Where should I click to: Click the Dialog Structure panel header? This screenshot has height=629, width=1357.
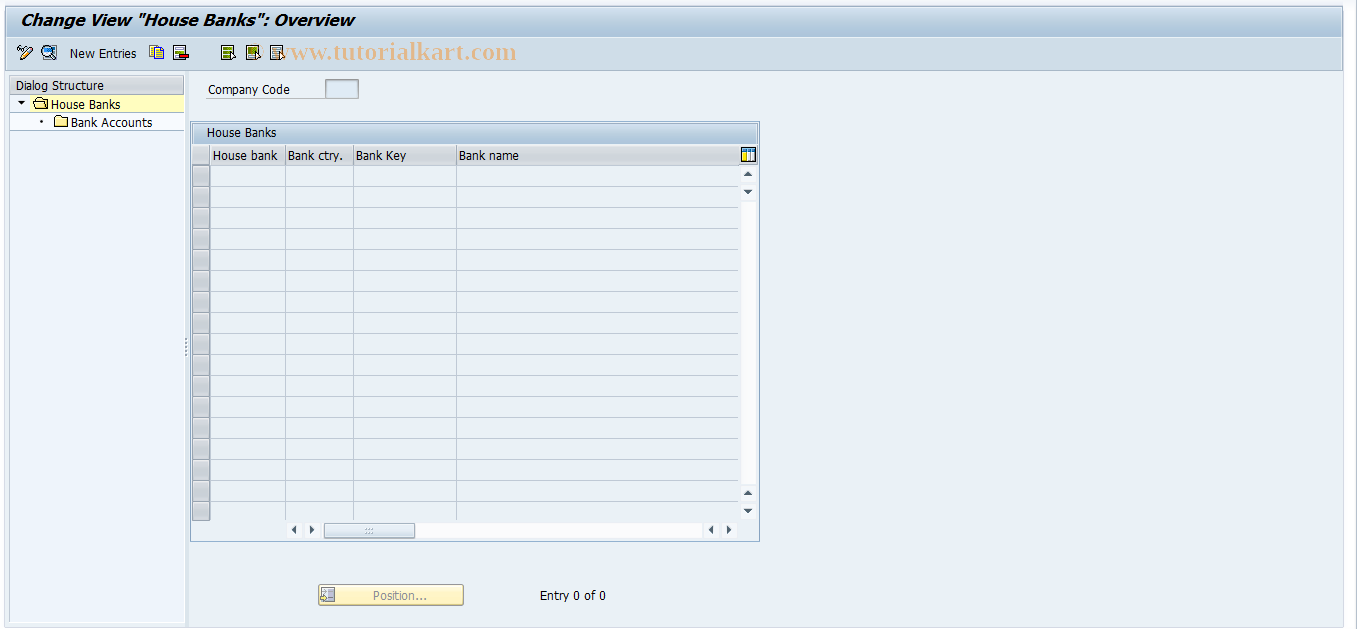(97, 85)
